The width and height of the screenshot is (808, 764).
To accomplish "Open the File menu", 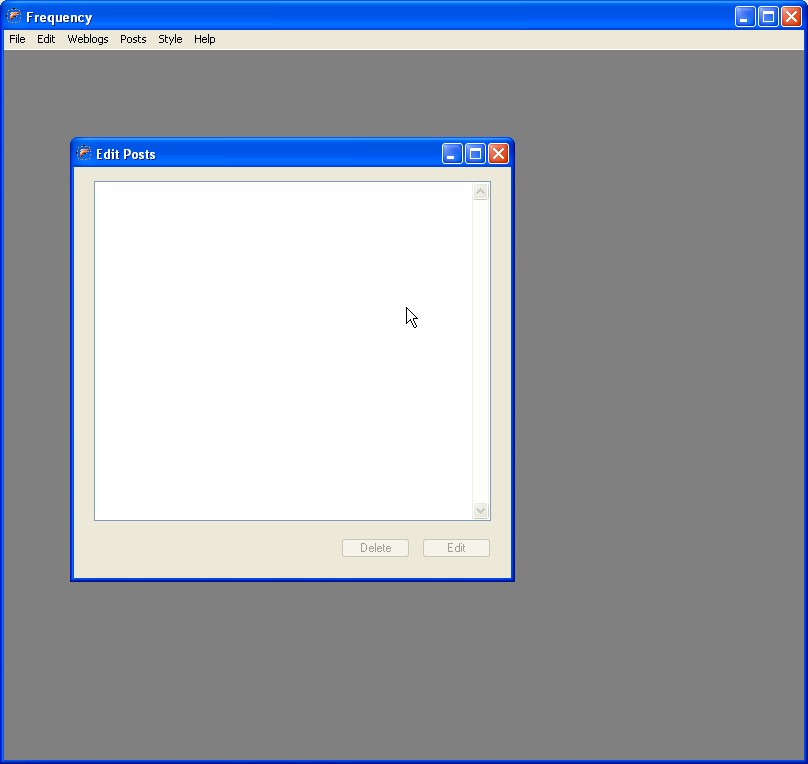I will (x=17, y=39).
